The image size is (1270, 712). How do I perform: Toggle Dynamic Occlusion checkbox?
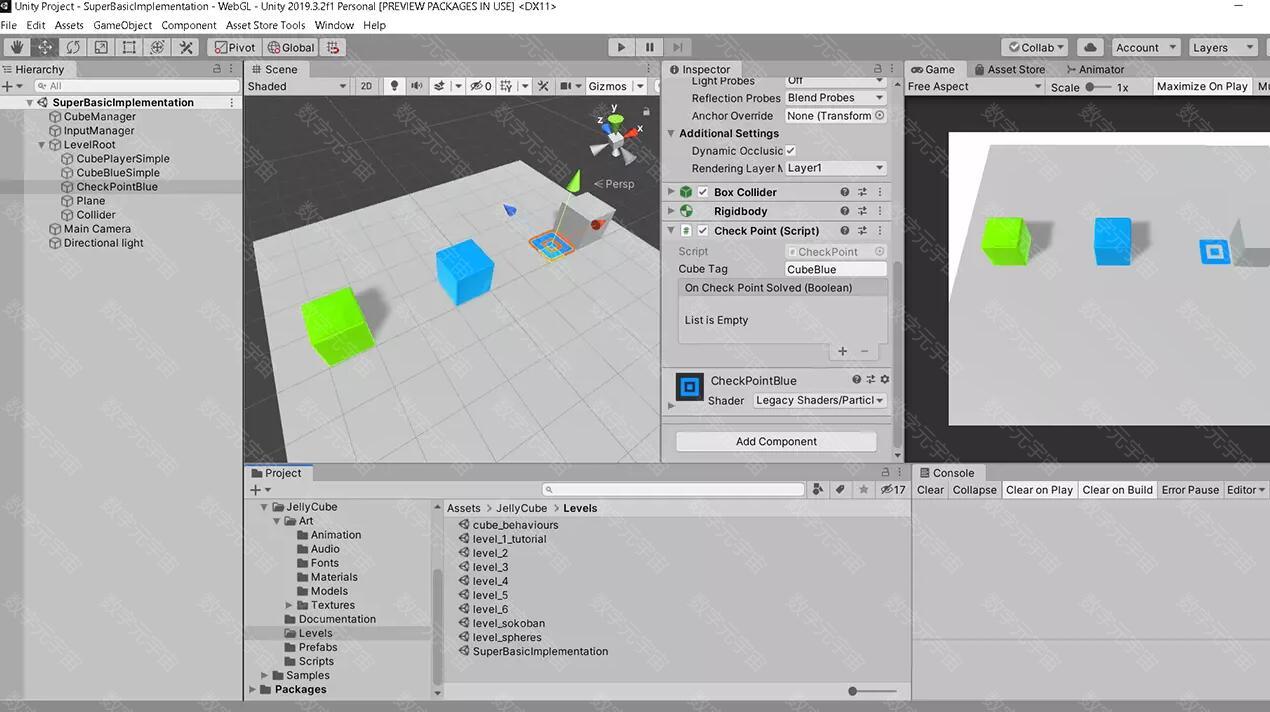[x=790, y=151]
